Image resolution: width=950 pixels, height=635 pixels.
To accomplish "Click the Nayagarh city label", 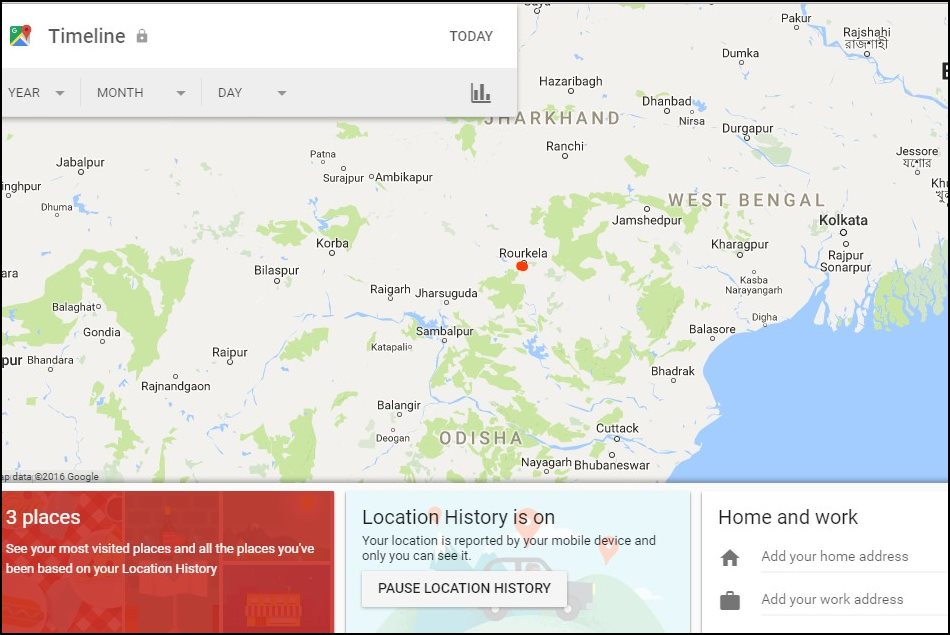I will coord(546,462).
